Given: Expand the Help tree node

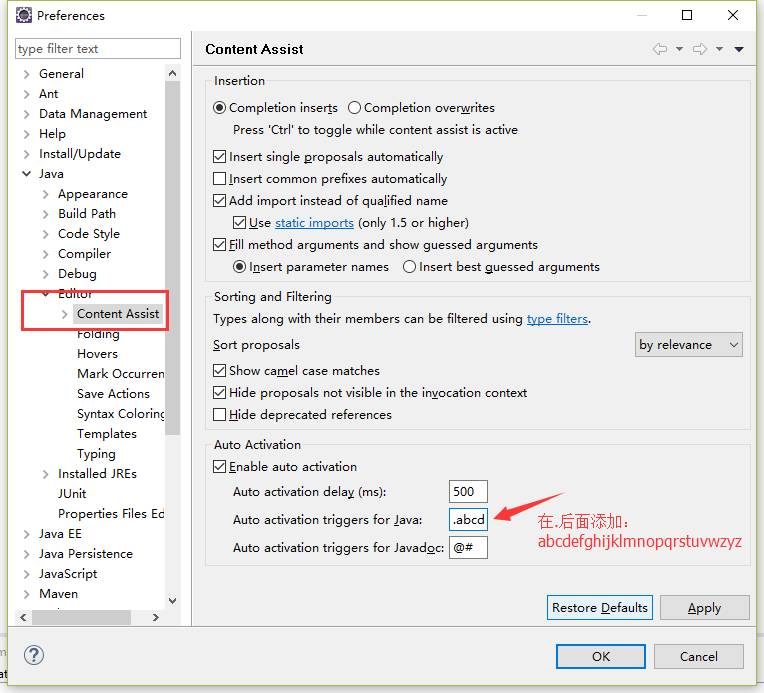Looking at the screenshot, I should click(x=27, y=134).
